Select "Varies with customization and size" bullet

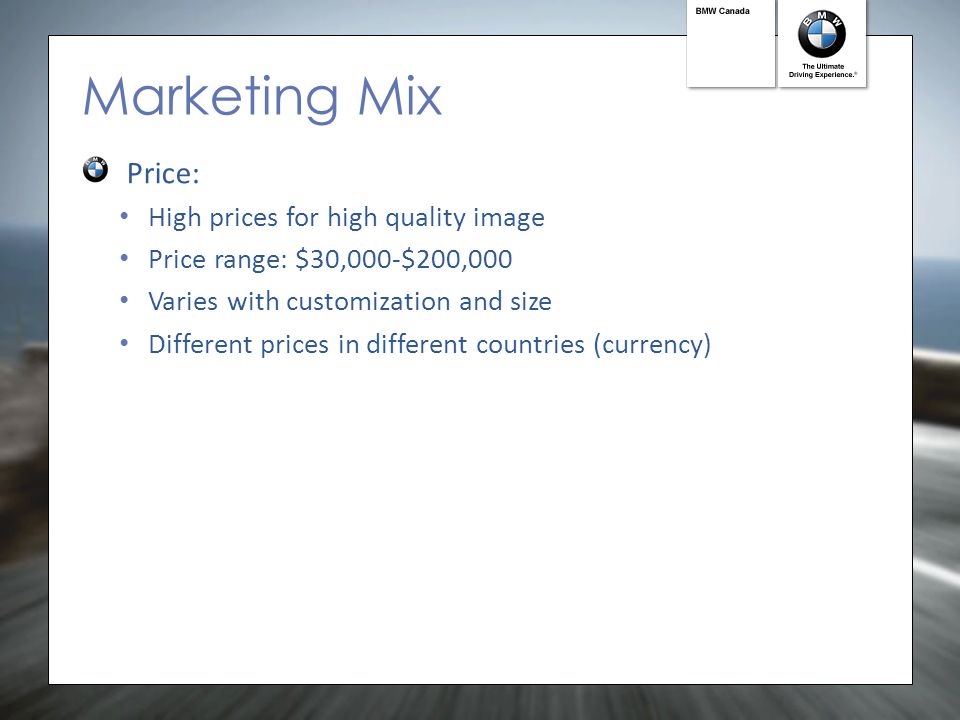pyautogui.click(x=350, y=301)
